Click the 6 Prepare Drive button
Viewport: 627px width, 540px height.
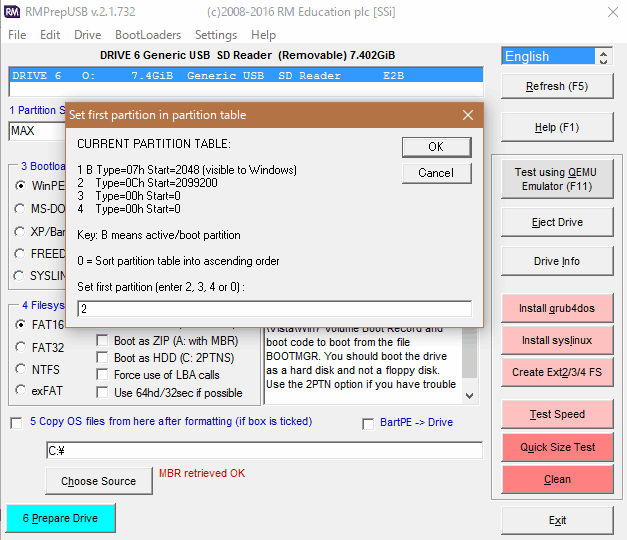60,518
